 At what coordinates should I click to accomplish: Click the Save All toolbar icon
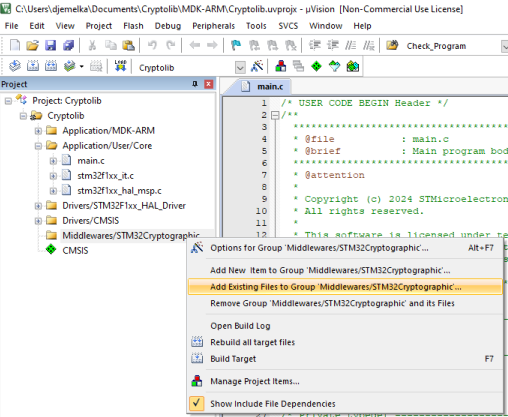(69, 45)
